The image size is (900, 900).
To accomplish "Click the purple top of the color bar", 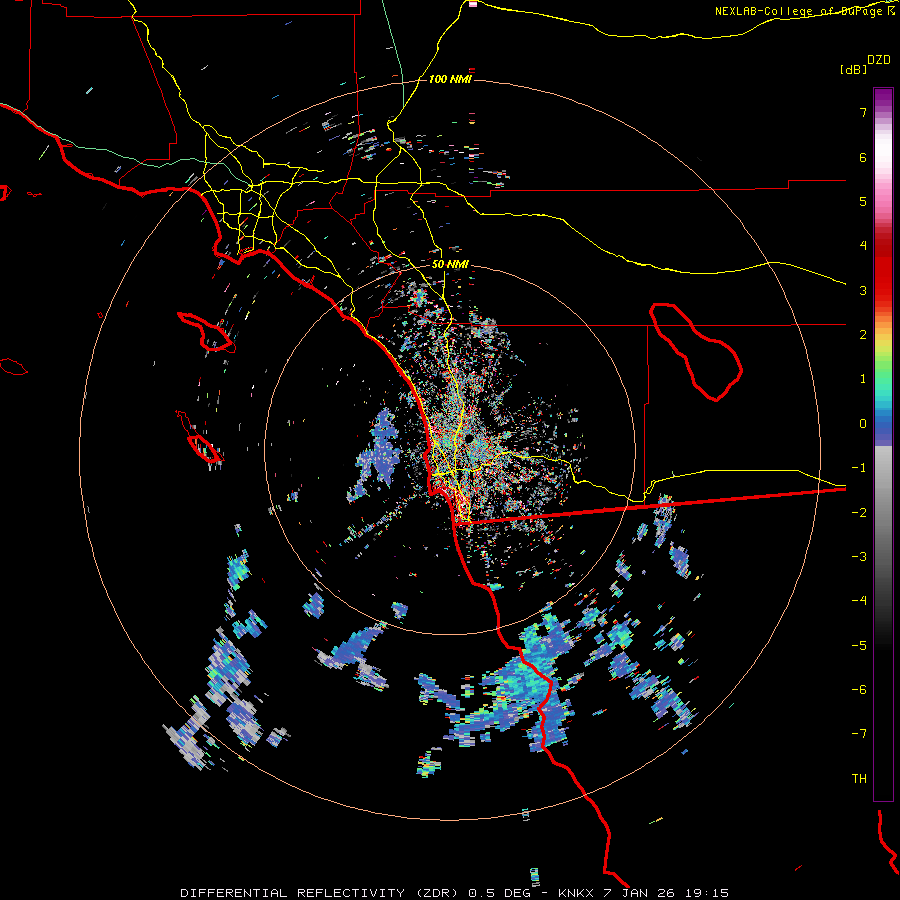I will pyautogui.click(x=883, y=98).
